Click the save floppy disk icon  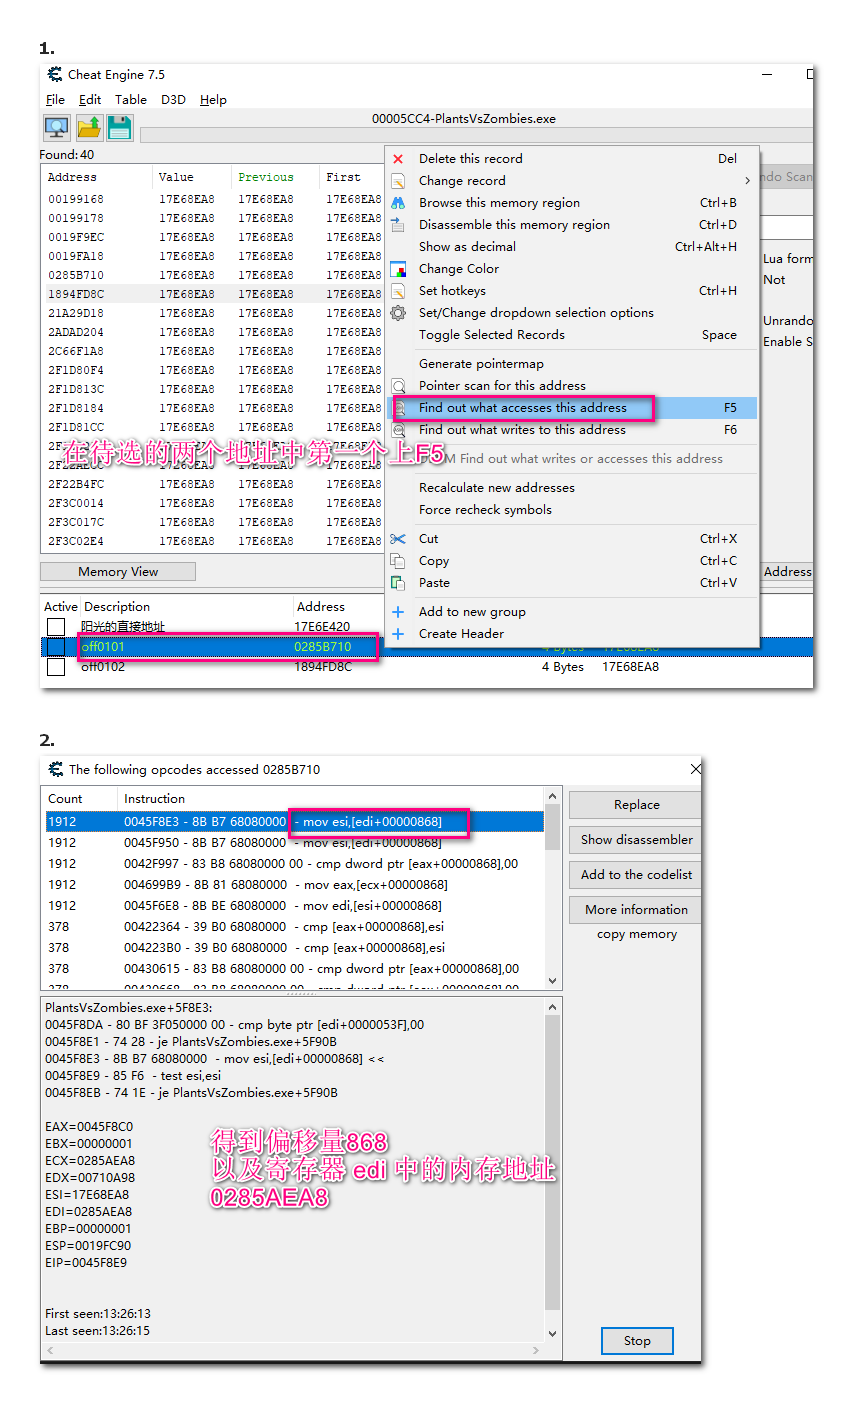120,128
